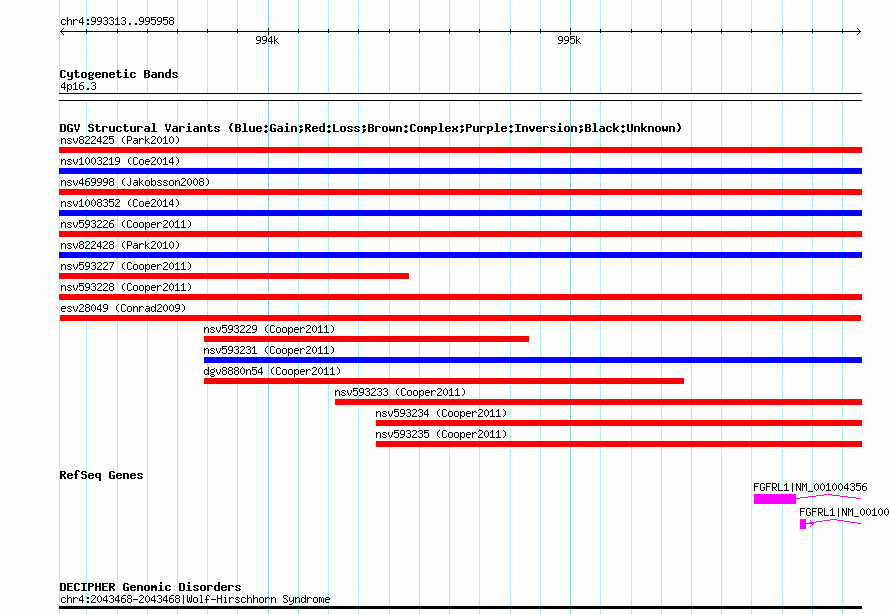Select the red bar under nsv593226
Image resolution: width=890 pixels, height=614 pixels.
[460, 234]
